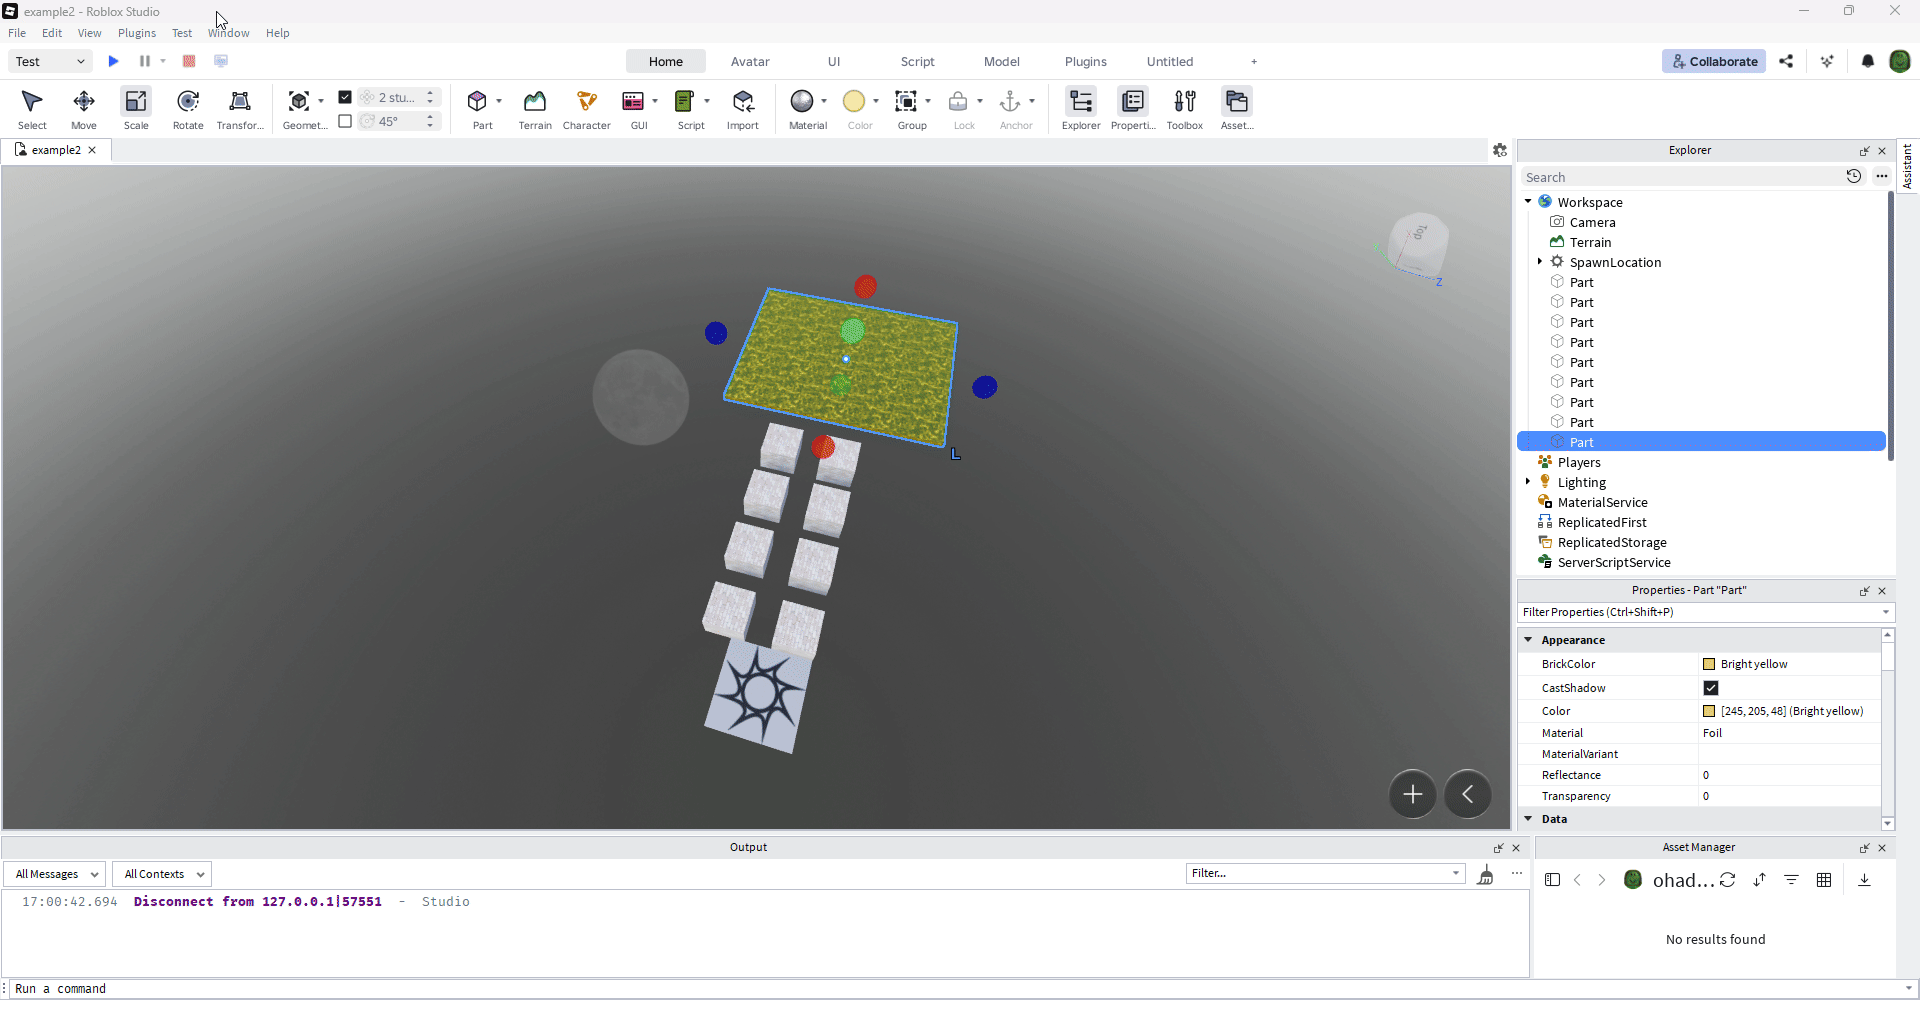
Task: Click the Character tool icon
Action: point(586,108)
